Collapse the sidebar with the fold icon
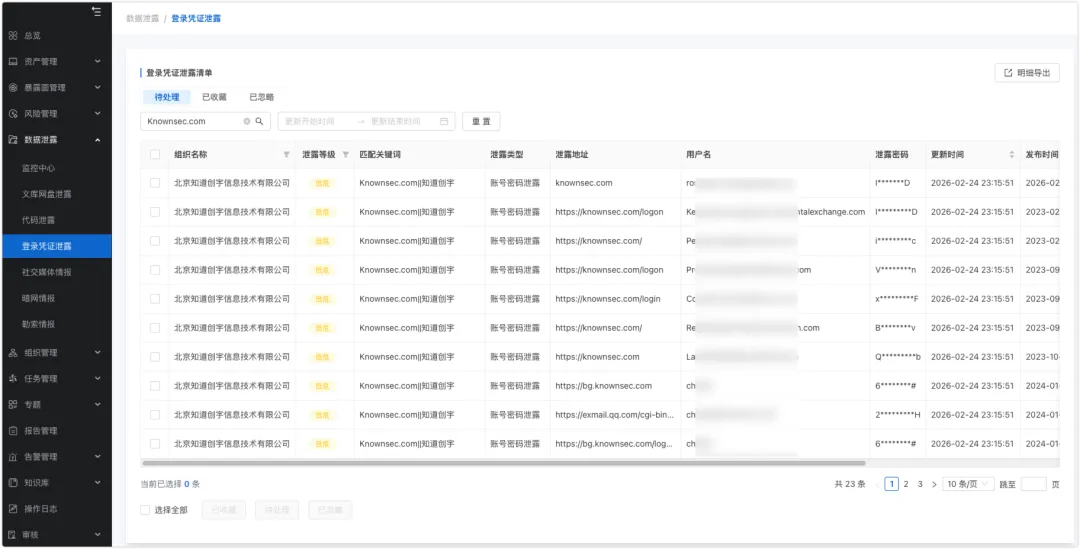The width and height of the screenshot is (1080, 549). point(96,12)
